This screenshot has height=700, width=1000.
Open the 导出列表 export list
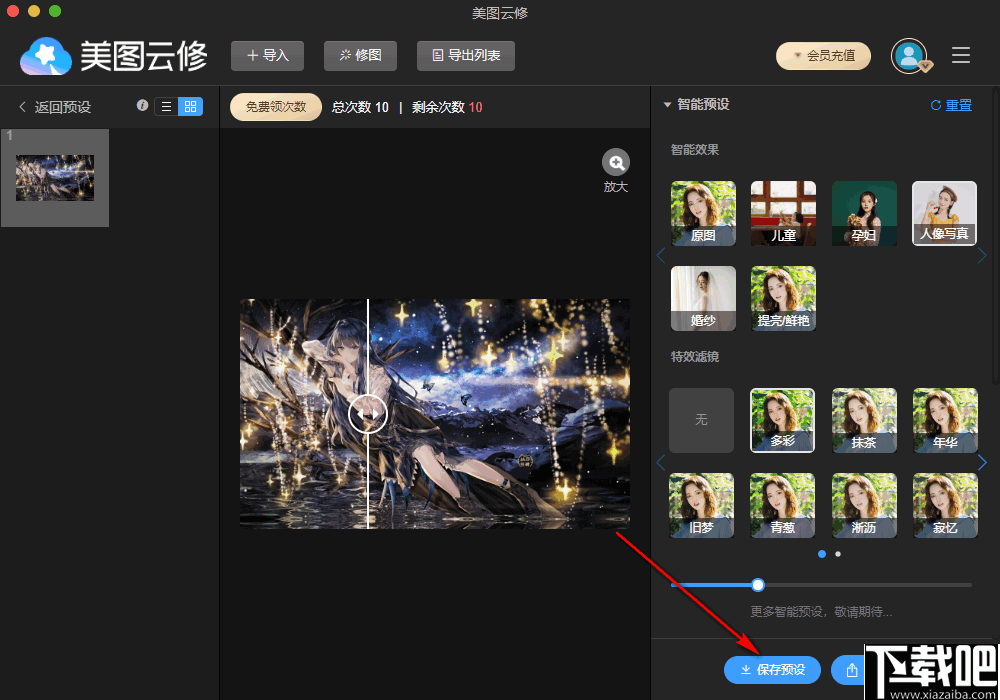[x=466, y=55]
